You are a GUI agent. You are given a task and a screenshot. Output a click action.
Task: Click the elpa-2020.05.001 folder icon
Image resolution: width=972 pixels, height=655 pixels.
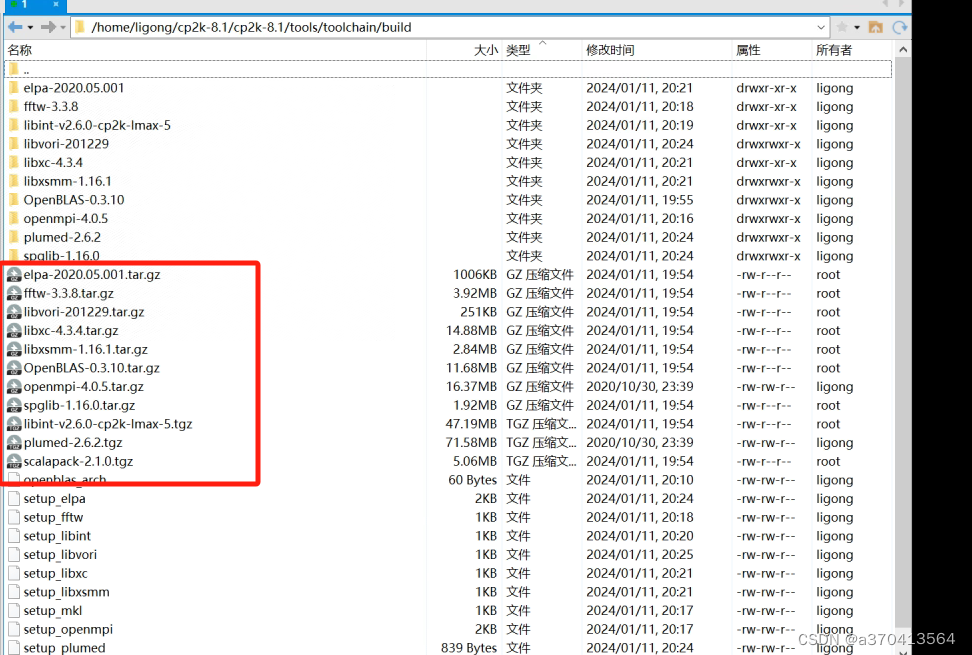(x=12, y=87)
